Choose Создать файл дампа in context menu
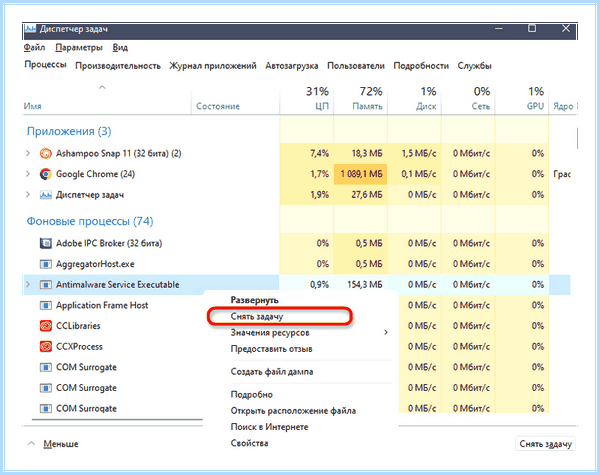 pyautogui.click(x=272, y=372)
